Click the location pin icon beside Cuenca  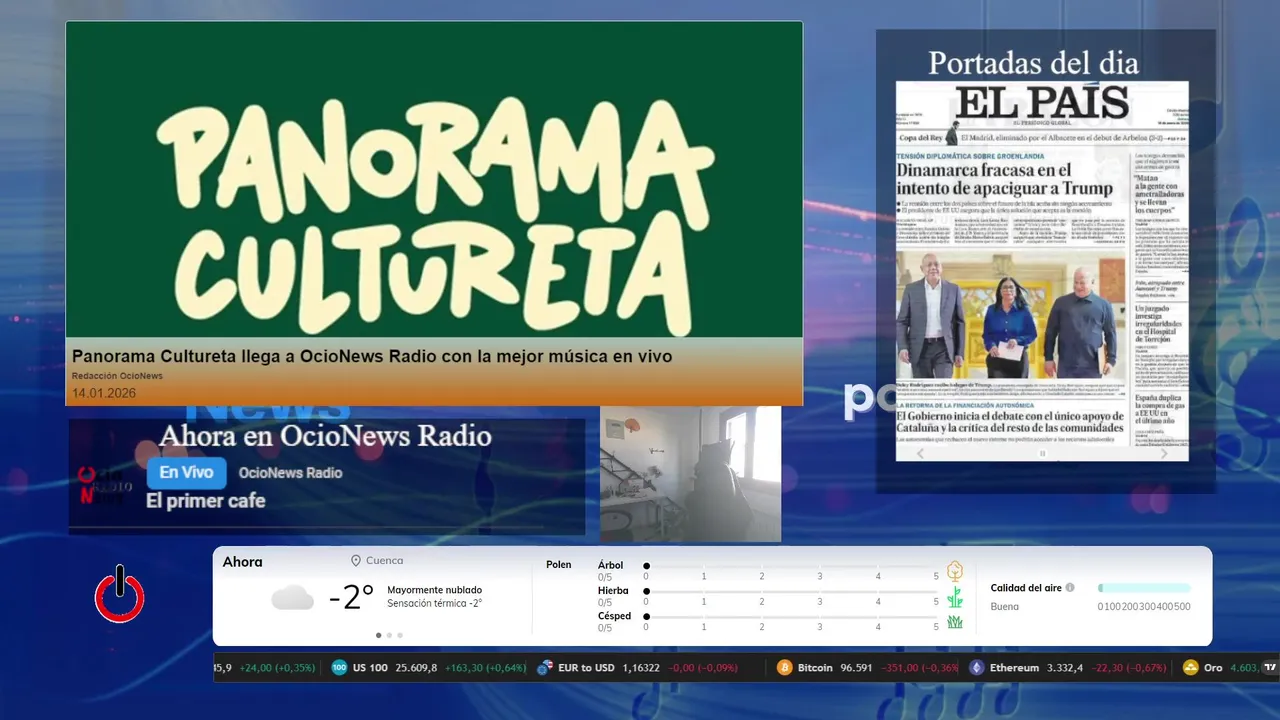pos(356,561)
